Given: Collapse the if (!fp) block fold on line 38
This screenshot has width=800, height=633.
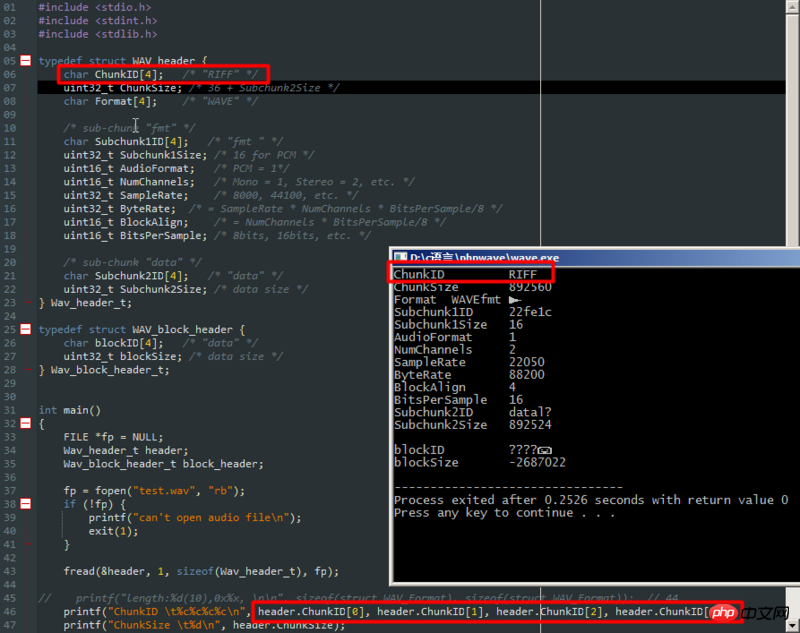Looking at the screenshot, I should [26, 504].
